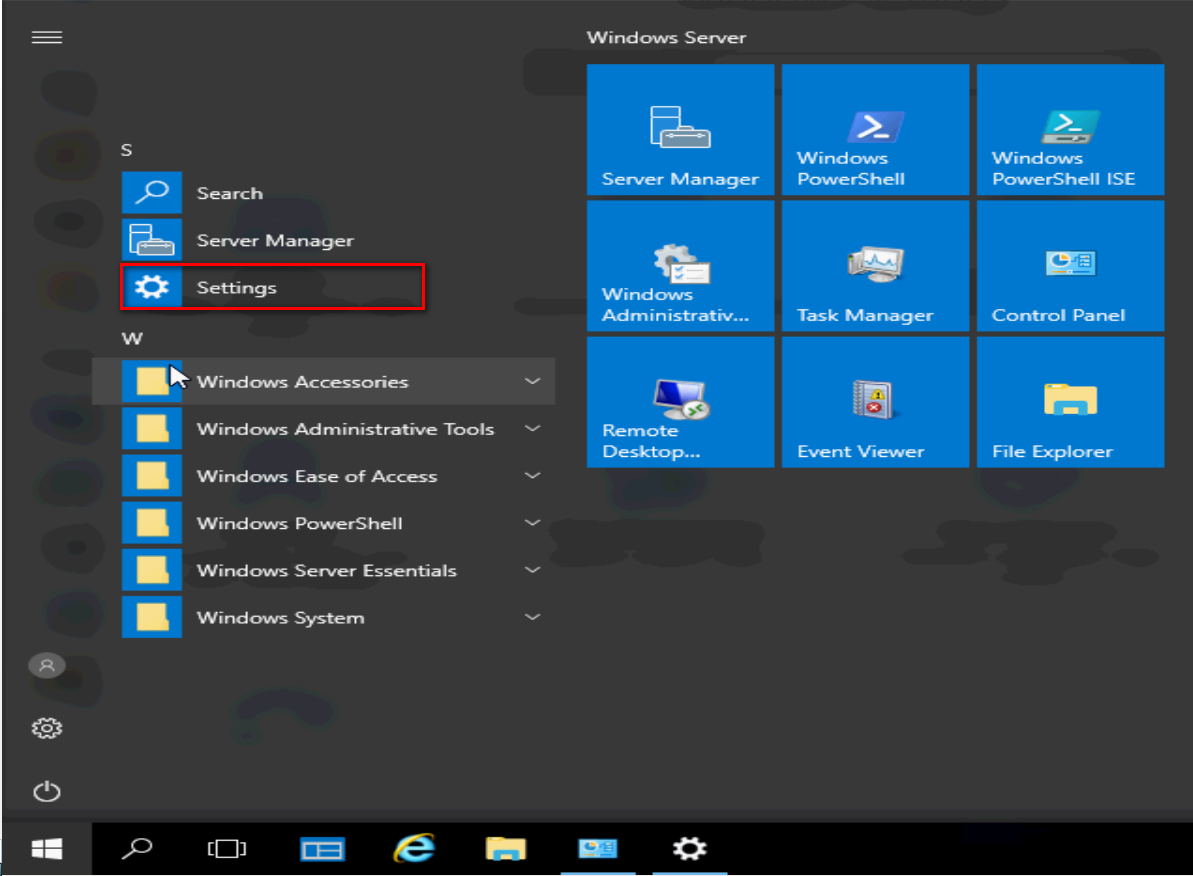The height and width of the screenshot is (876, 1193).
Task: Expand the Windows Accessories folder chevron
Action: 532,381
